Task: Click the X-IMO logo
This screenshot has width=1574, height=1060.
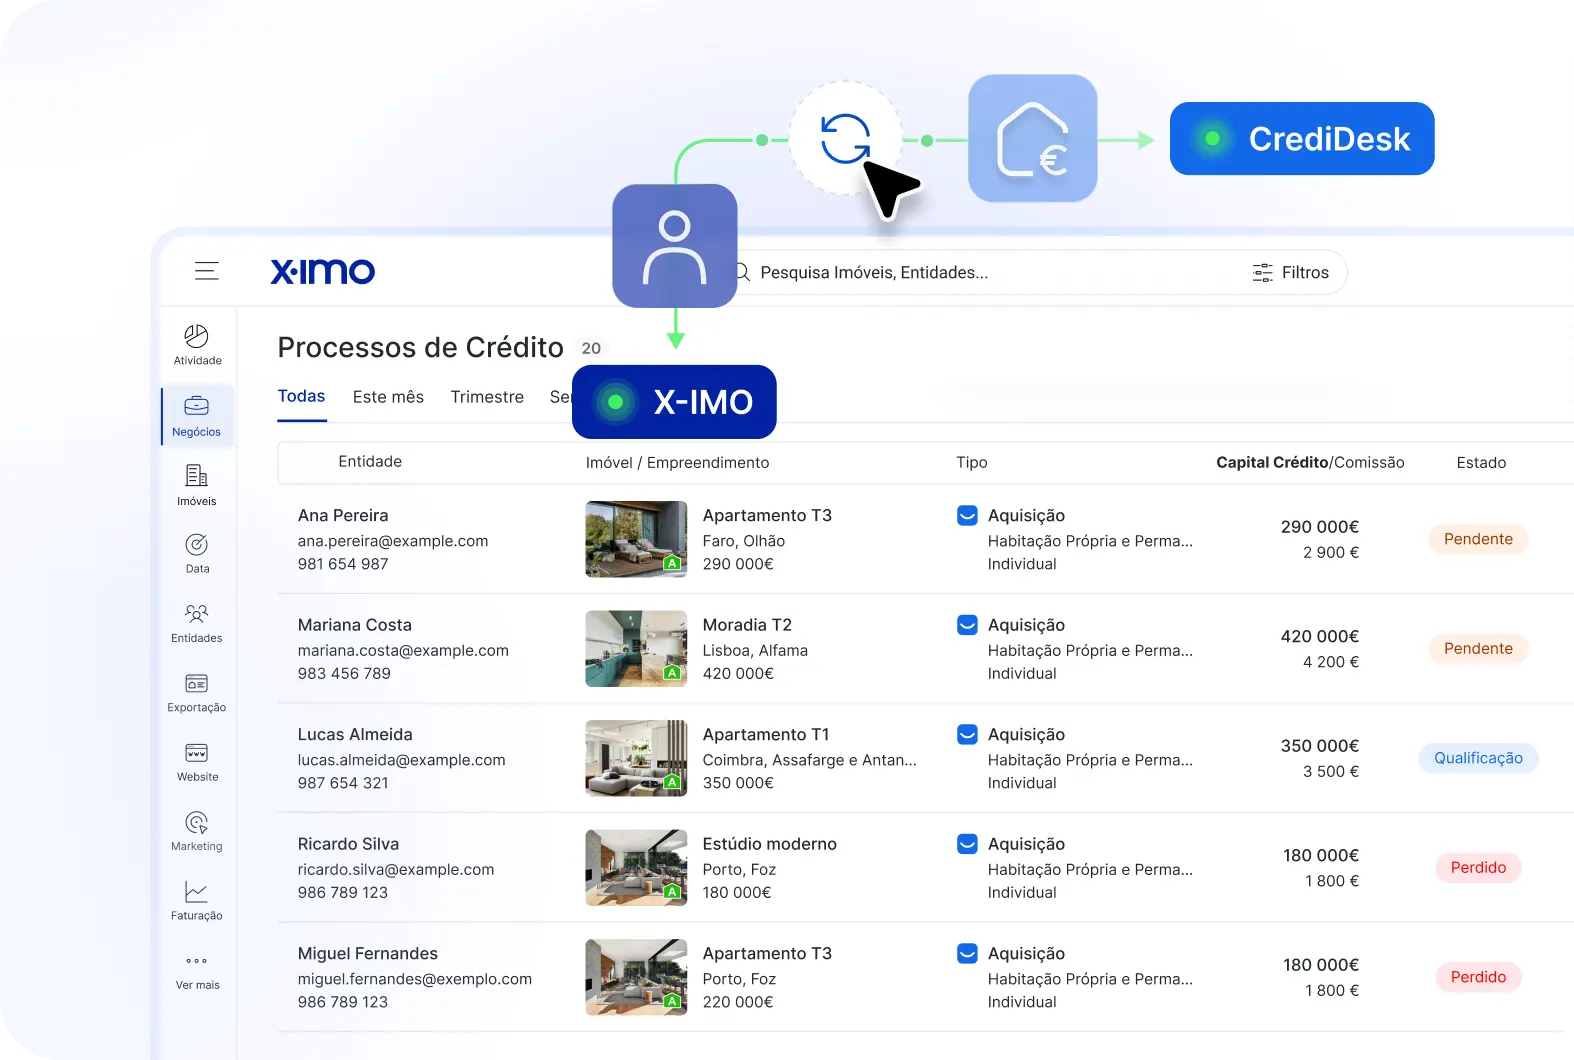Action: coord(322,271)
